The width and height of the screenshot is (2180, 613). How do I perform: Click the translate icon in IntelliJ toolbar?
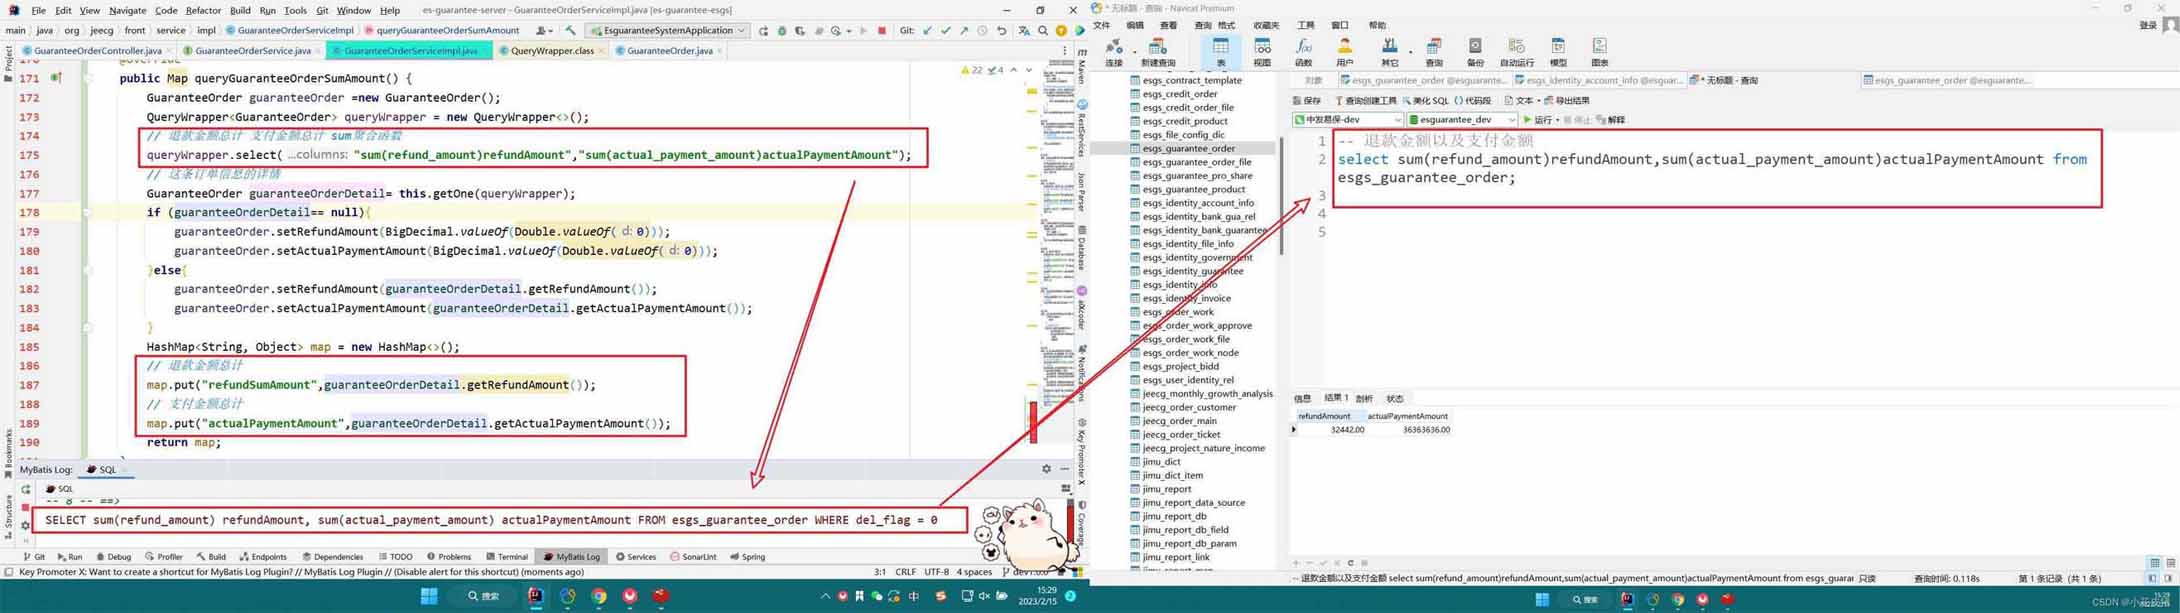[x=1024, y=31]
